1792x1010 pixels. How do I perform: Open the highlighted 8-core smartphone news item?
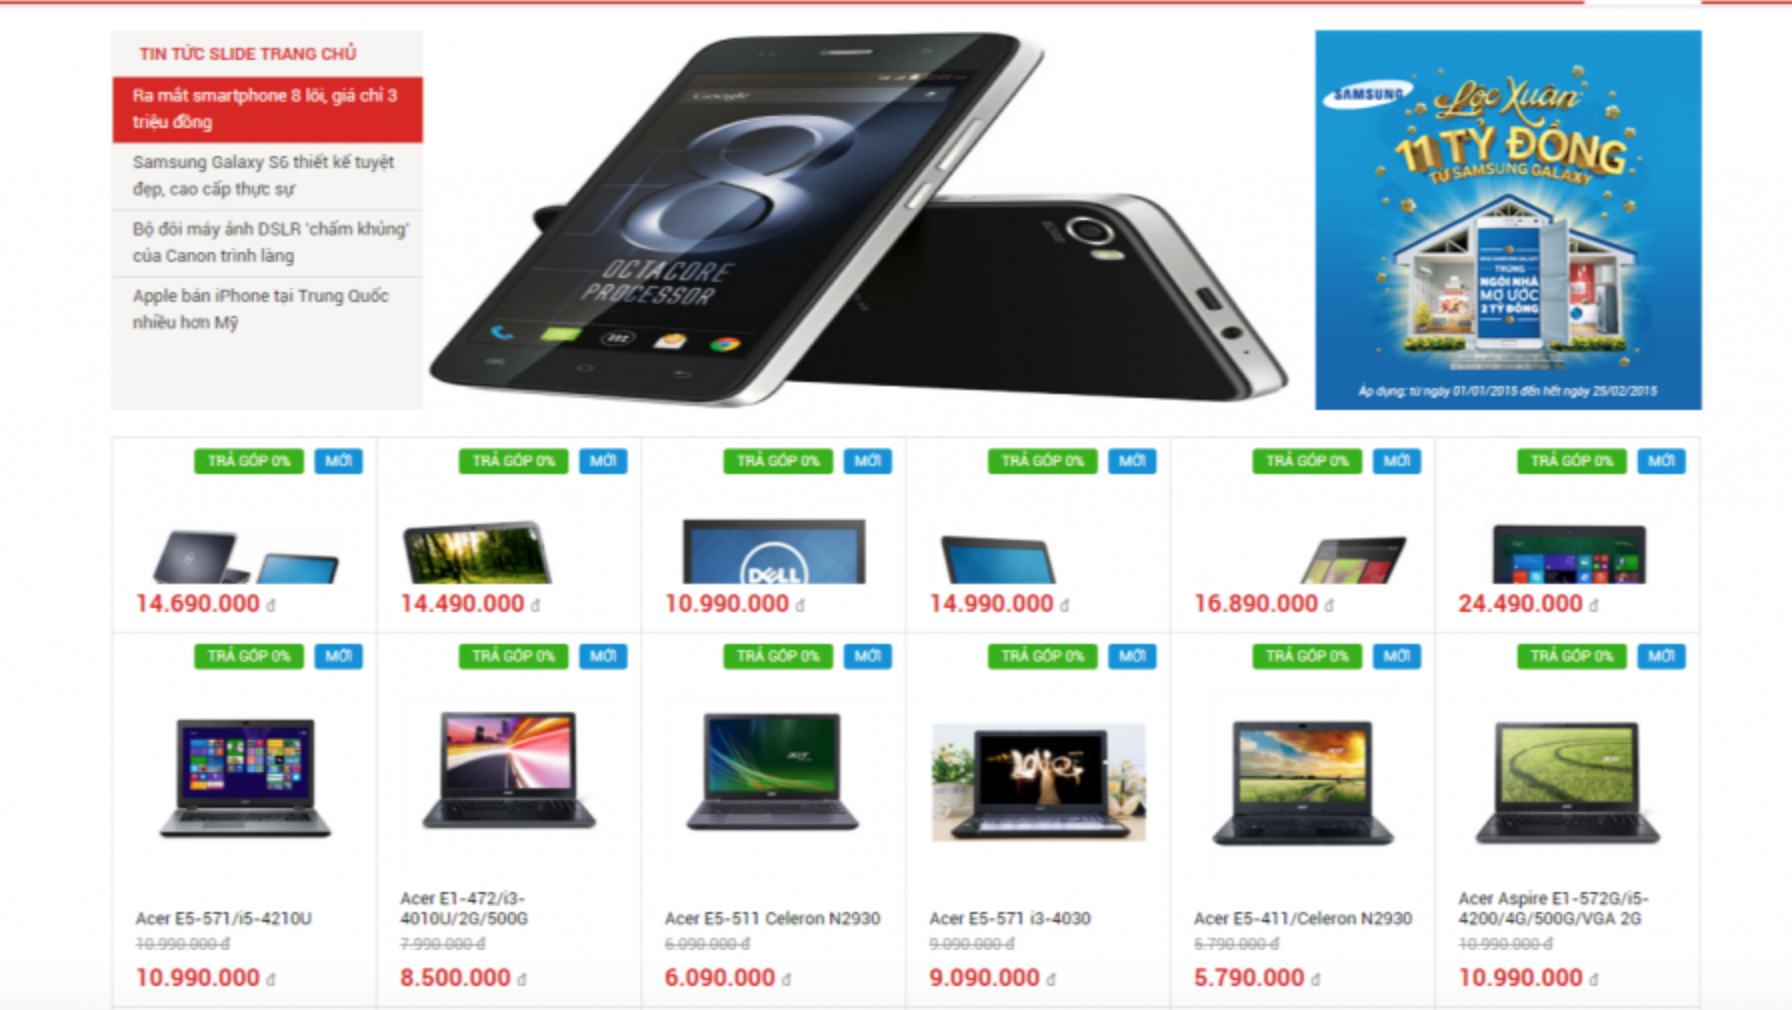click(267, 109)
